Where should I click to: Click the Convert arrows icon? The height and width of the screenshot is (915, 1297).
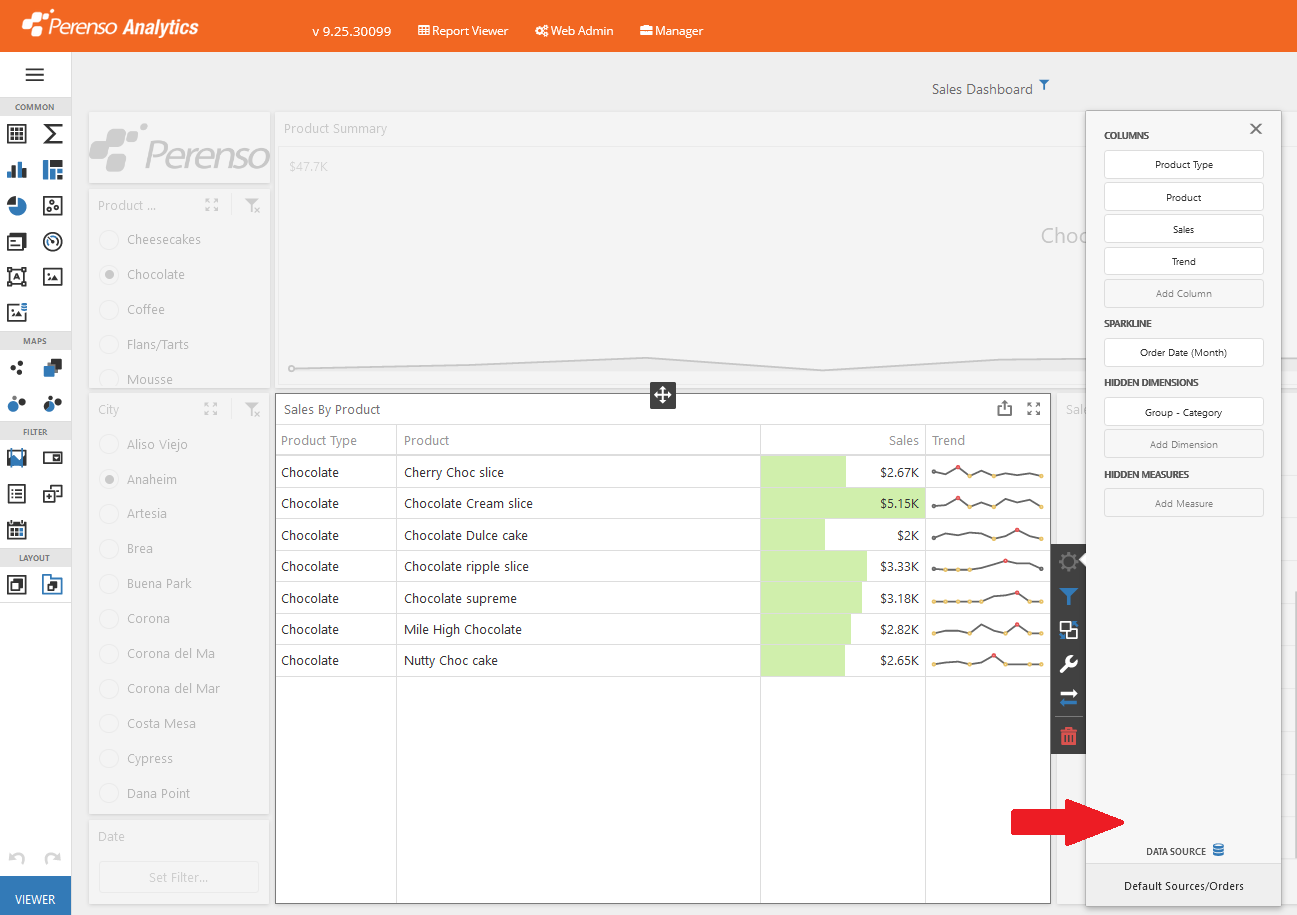pos(1069,698)
